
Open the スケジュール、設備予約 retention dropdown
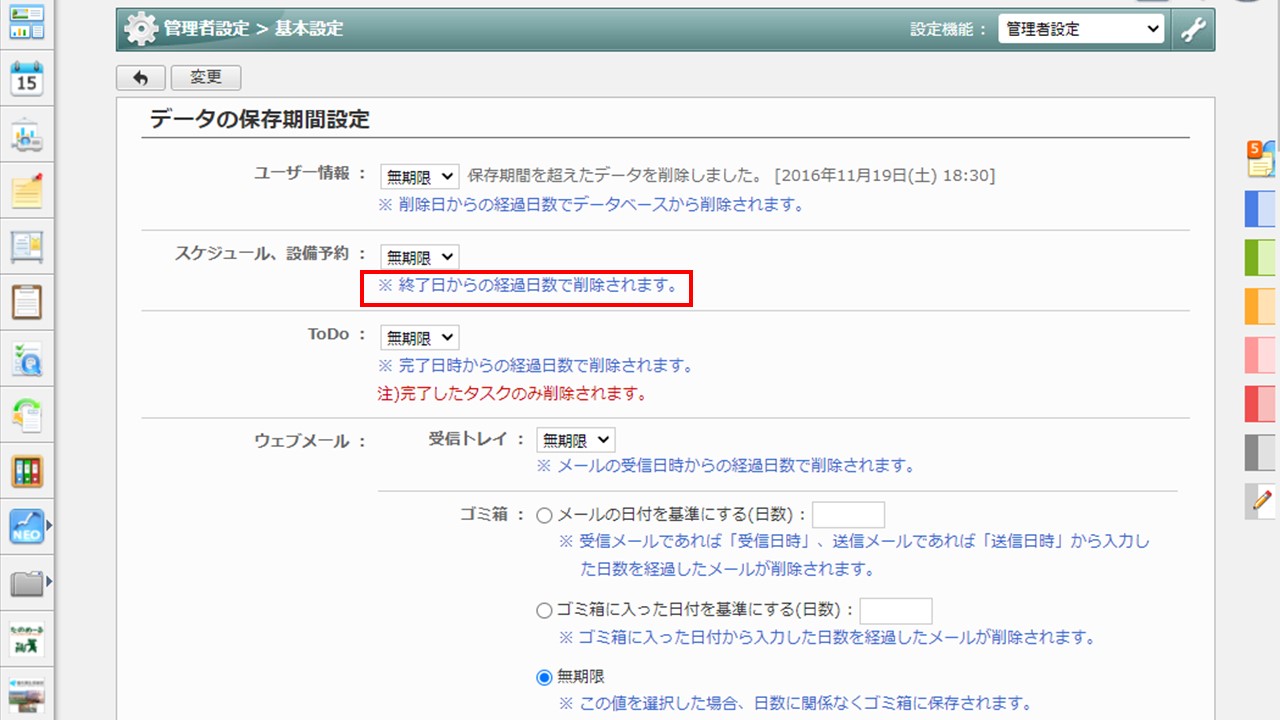[419, 257]
